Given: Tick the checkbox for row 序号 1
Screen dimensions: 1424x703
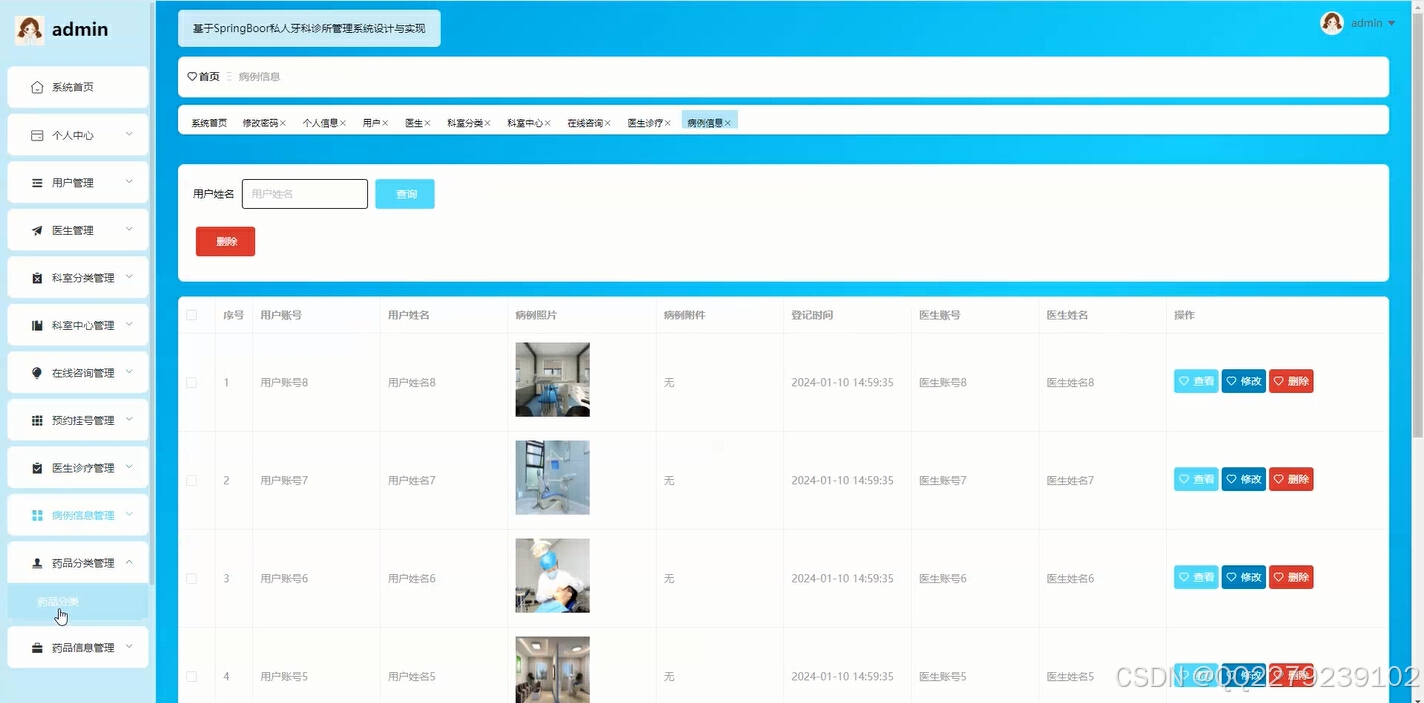Looking at the screenshot, I should click(x=192, y=381).
